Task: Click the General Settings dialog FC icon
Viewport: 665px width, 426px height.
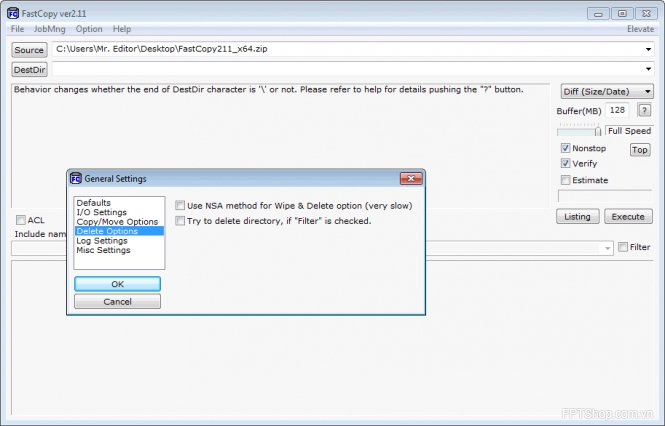Action: (75, 179)
